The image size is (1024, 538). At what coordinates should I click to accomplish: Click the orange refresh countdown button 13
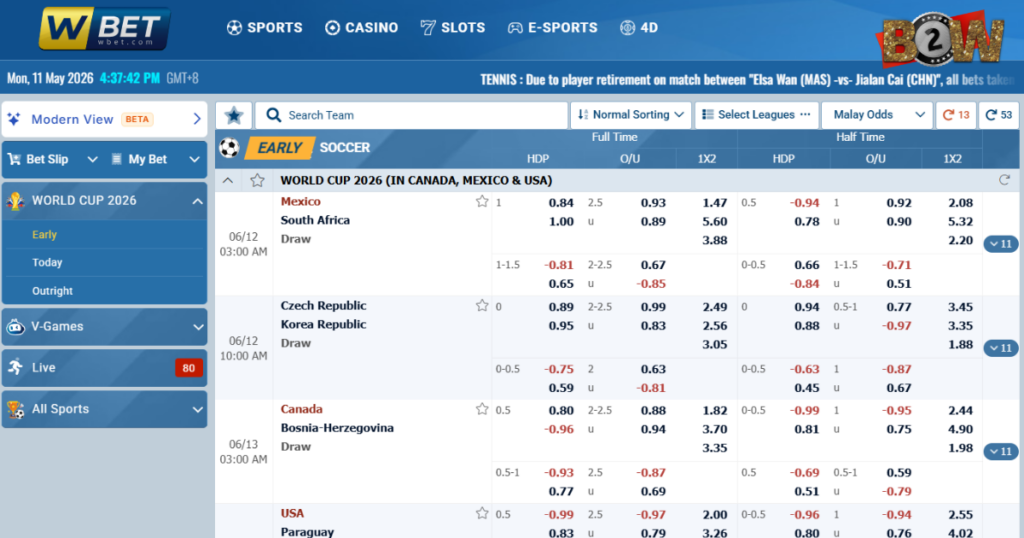tap(956, 116)
